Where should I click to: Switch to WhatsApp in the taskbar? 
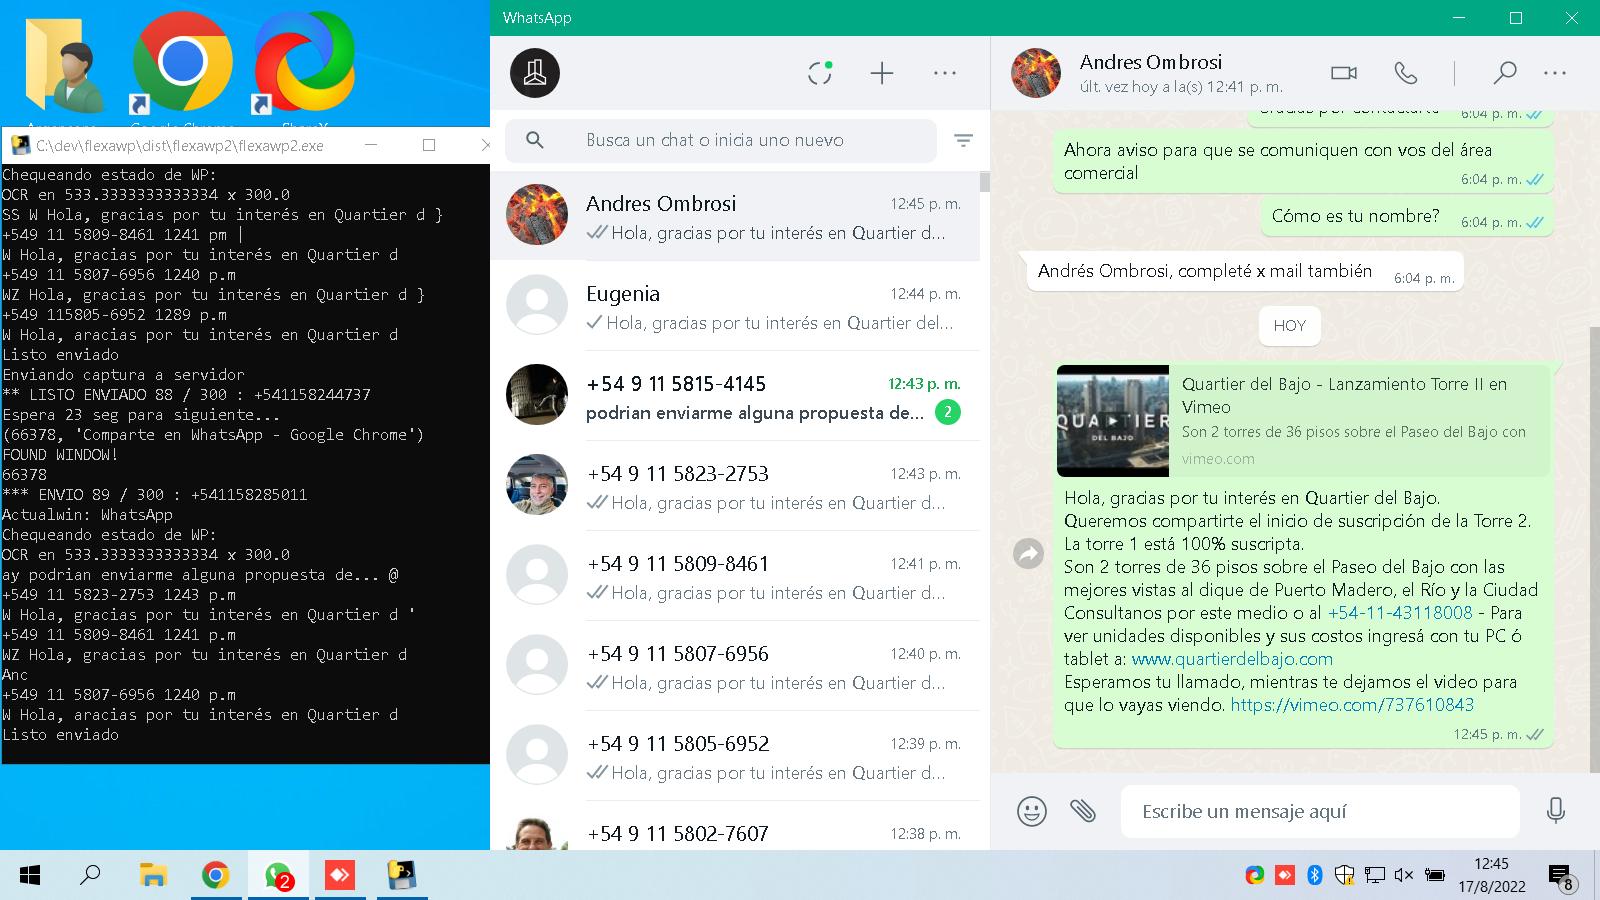[278, 876]
